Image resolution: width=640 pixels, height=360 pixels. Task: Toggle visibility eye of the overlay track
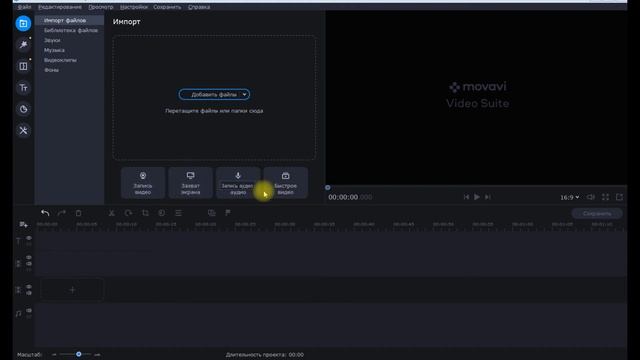tap(29, 258)
